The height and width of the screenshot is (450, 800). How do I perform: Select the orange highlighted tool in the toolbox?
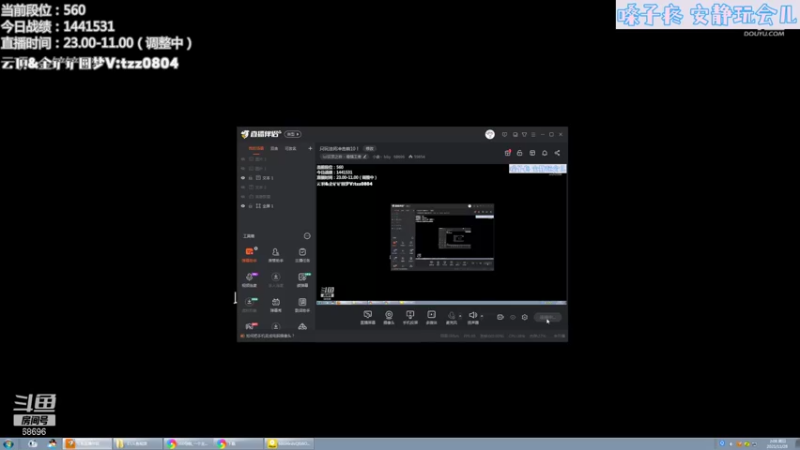click(x=249, y=254)
